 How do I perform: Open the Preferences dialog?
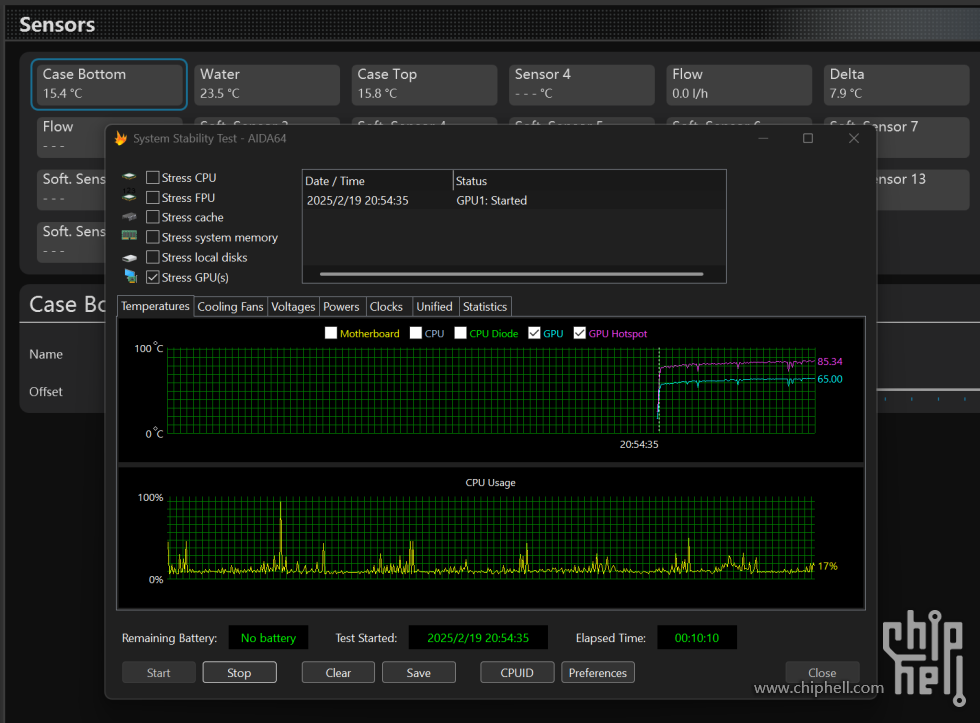[x=598, y=672]
